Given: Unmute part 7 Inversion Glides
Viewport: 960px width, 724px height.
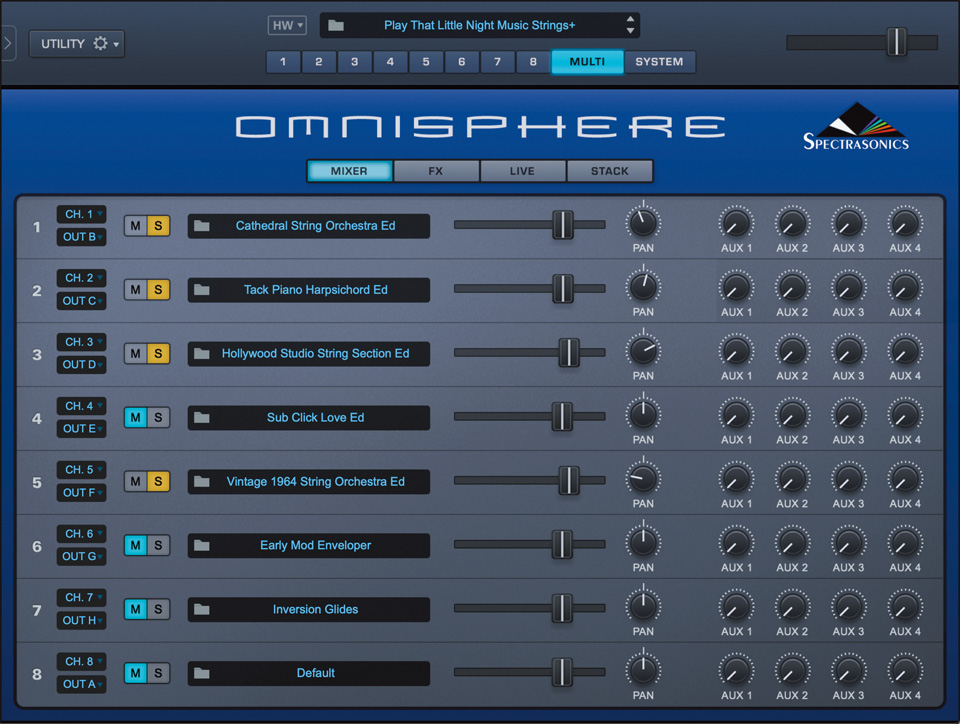Looking at the screenshot, I should (135, 609).
